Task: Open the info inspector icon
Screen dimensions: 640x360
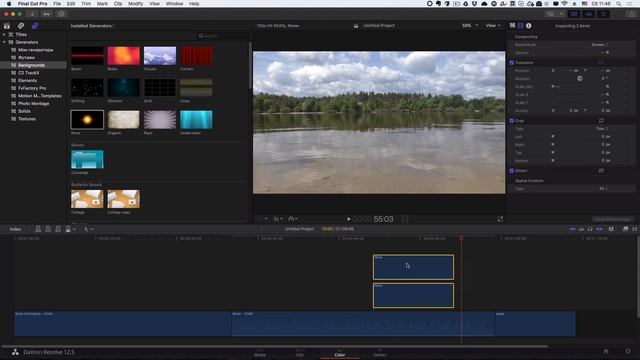Action: [x=529, y=26]
